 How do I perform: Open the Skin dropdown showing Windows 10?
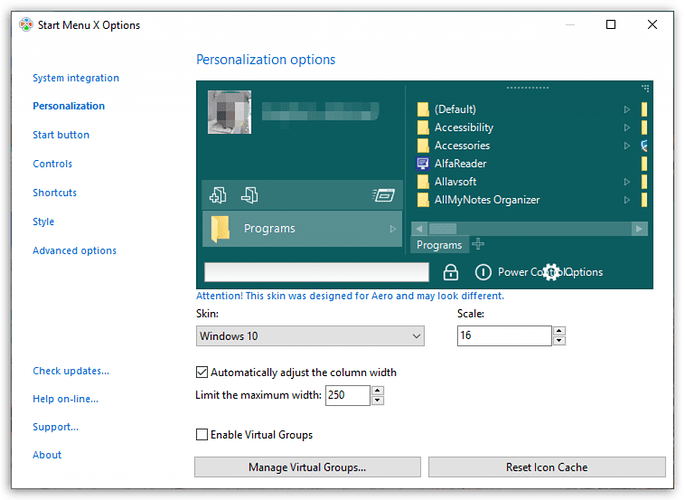pos(310,336)
